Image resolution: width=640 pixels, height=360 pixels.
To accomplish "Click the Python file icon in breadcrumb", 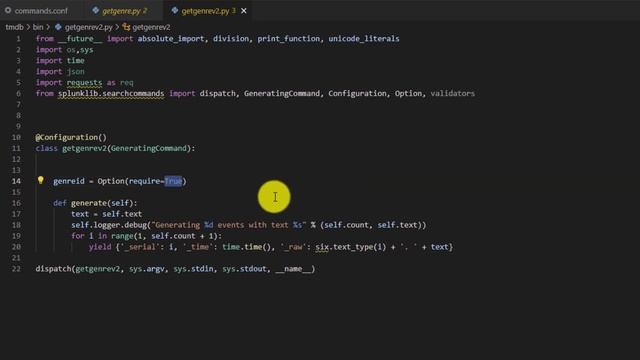I will point(58,27).
